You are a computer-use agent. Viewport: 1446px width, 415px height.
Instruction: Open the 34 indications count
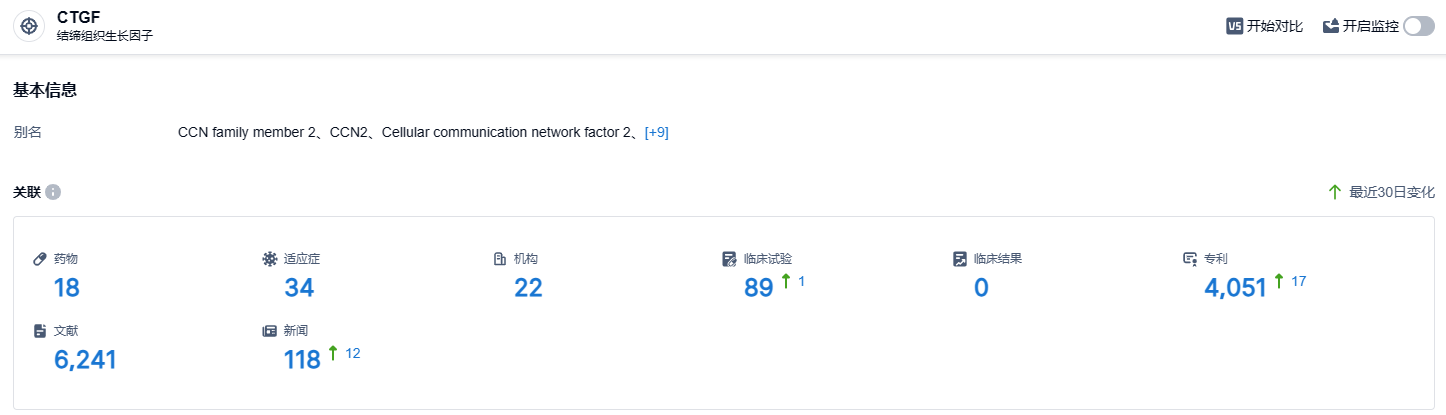[x=299, y=288]
